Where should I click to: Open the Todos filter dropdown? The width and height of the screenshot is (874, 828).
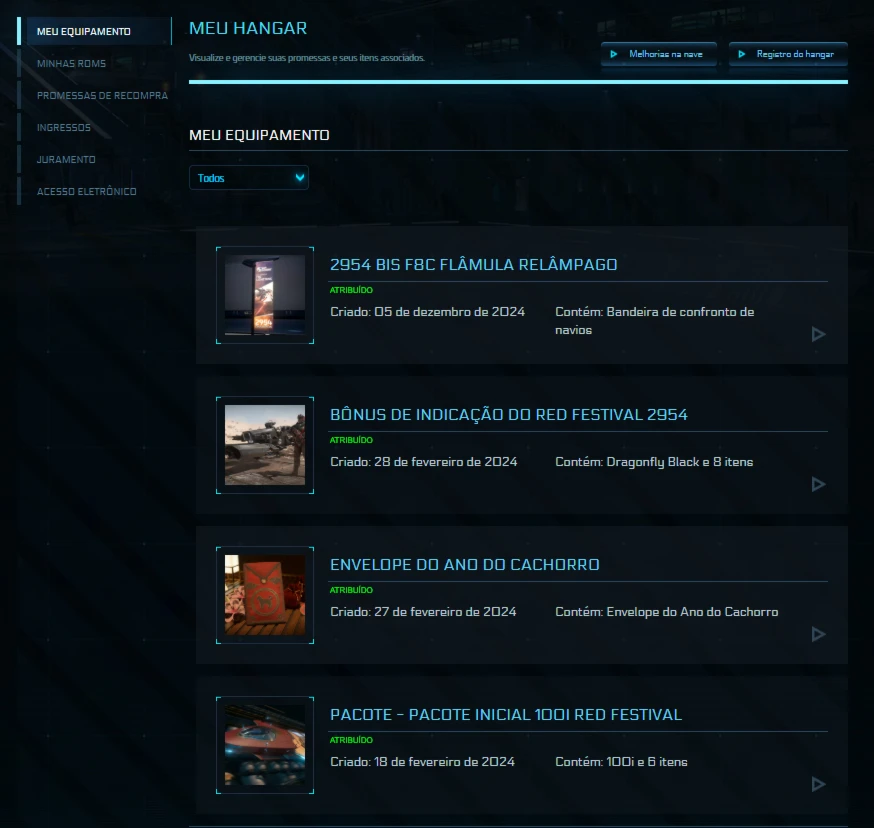(x=249, y=178)
